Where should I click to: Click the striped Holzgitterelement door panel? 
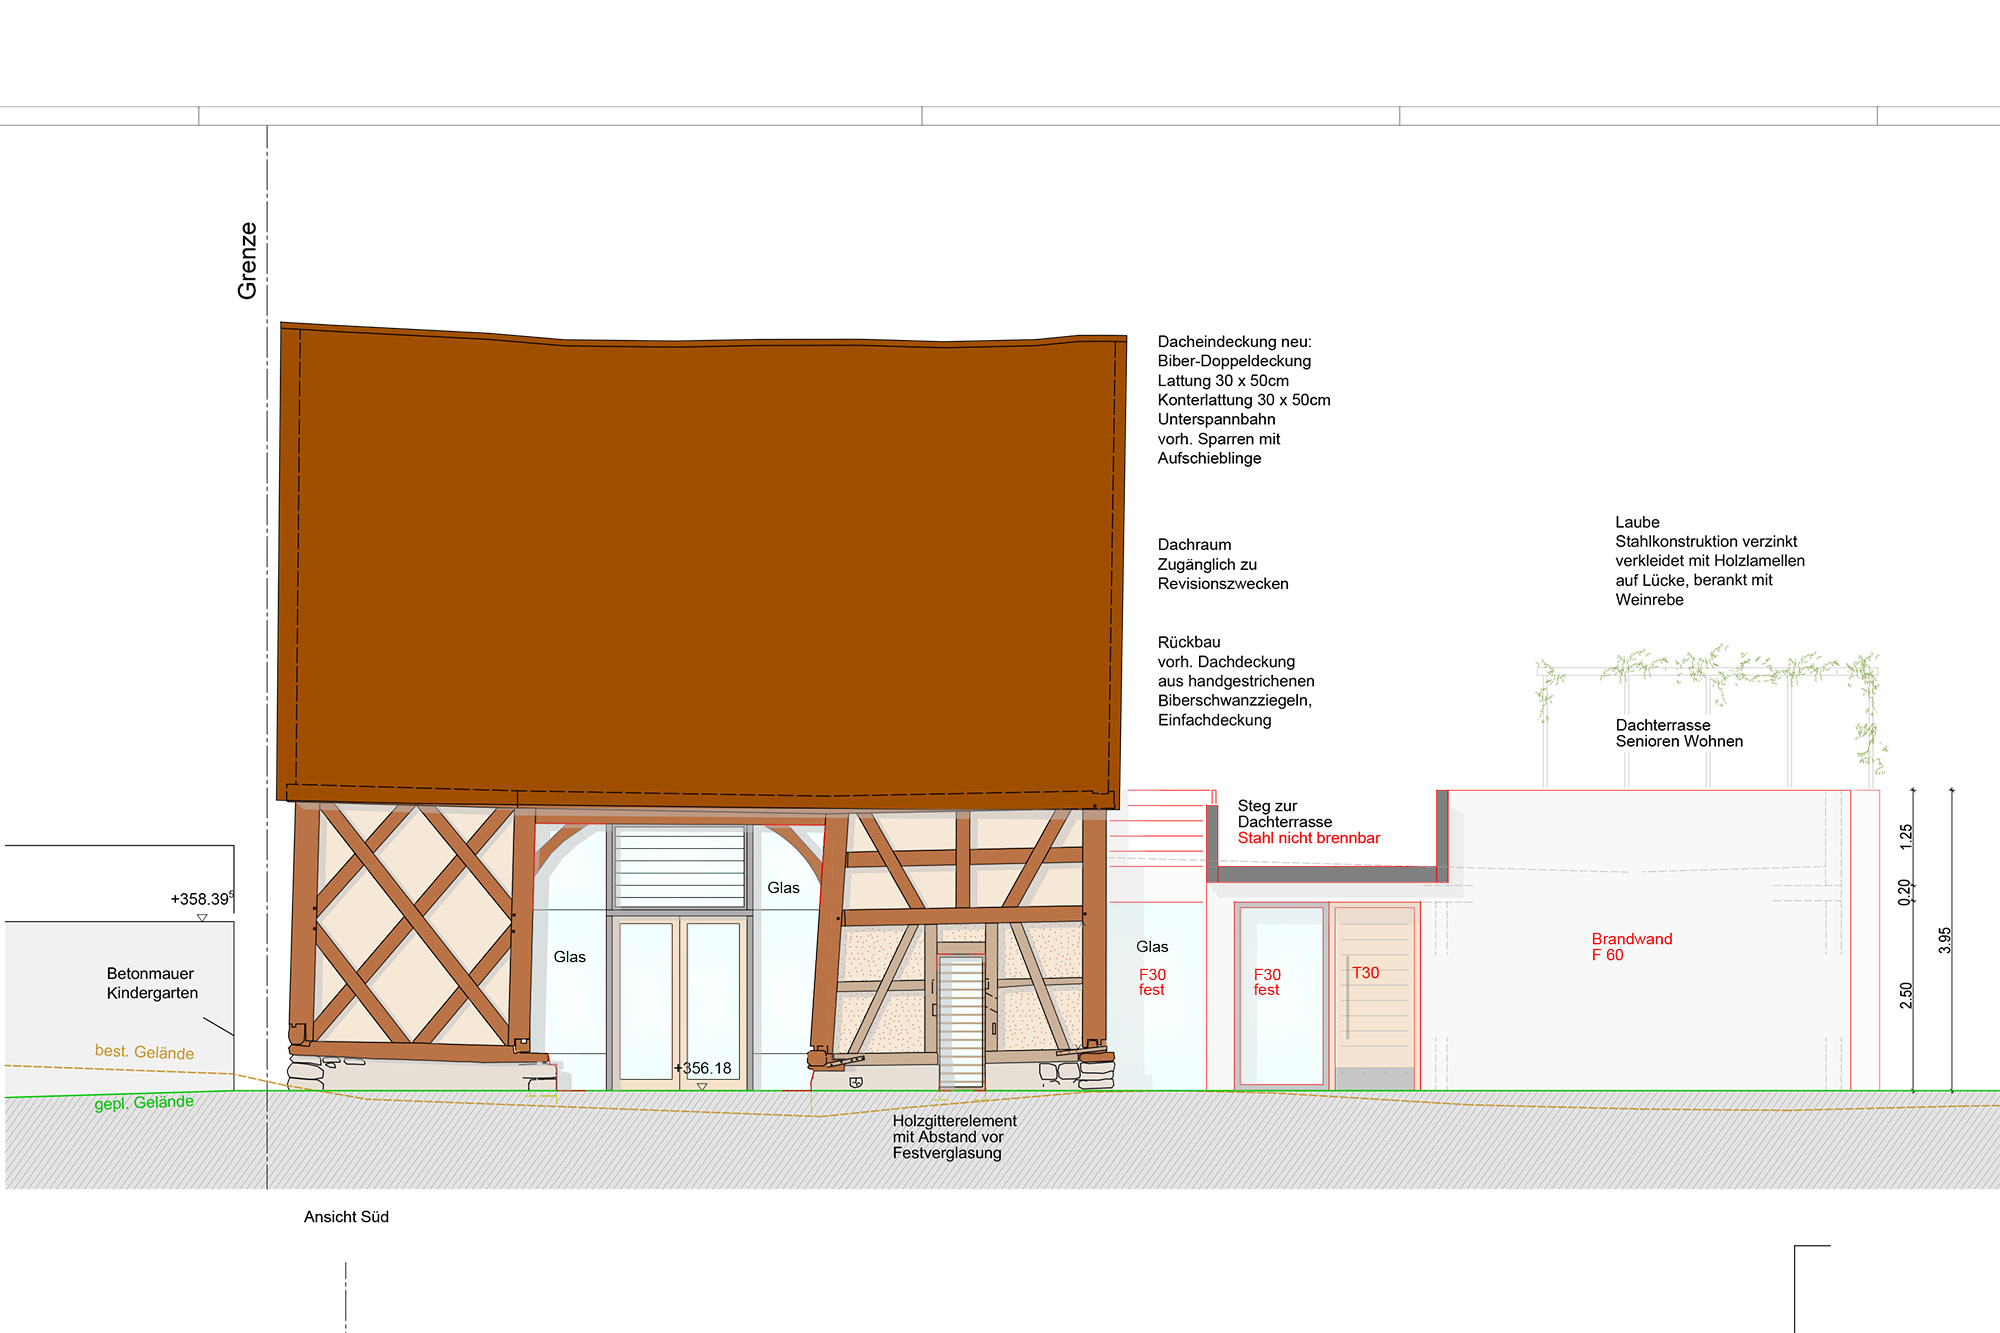(961, 1022)
